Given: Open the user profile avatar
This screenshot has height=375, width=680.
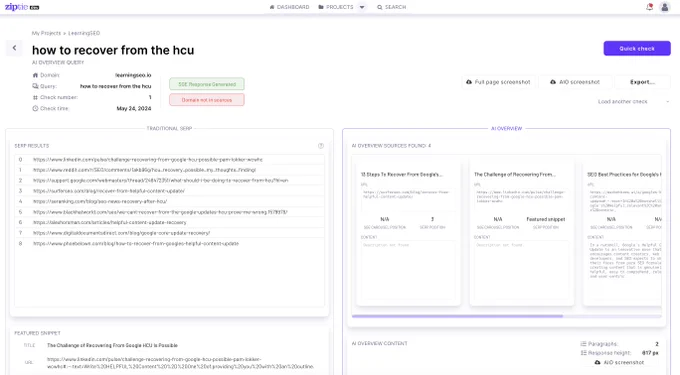Looking at the screenshot, I should [x=664, y=7].
